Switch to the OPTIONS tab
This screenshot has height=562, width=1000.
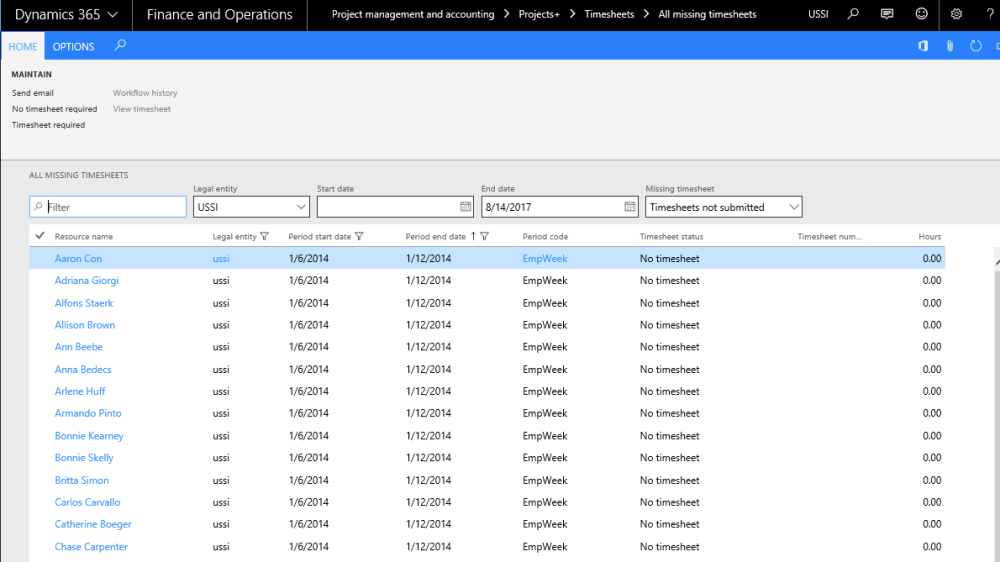[73, 47]
